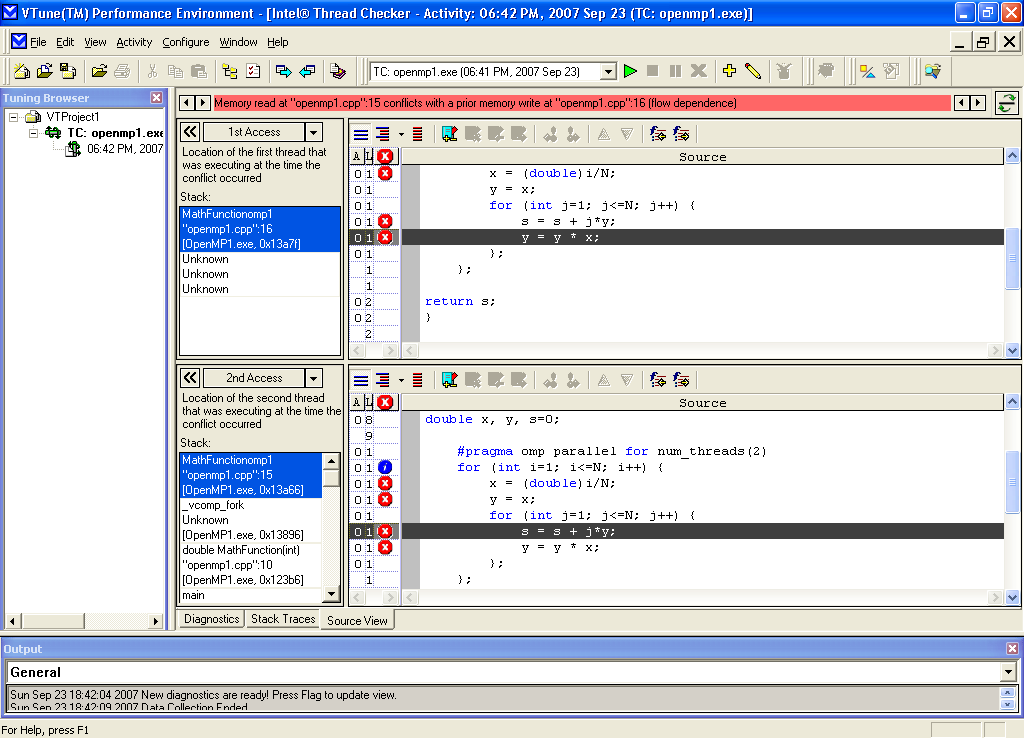This screenshot has width=1024, height=738.
Task: Collapse the TC: openmp1.exe tree node
Action: pos(33,133)
